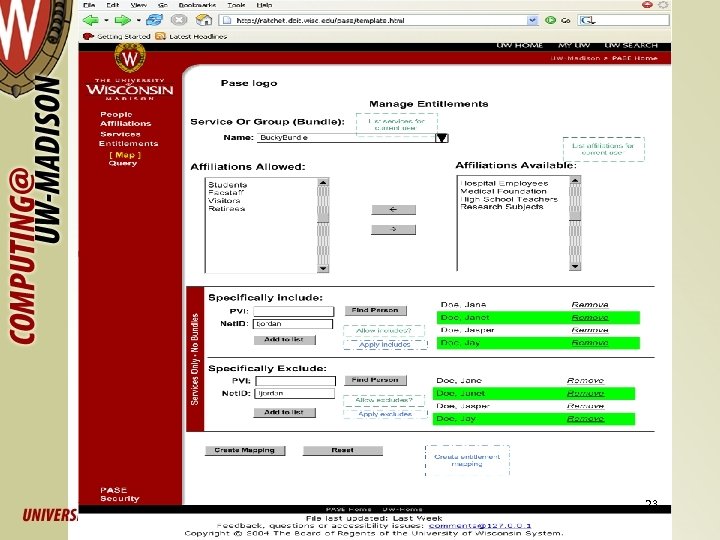Image resolution: width=720 pixels, height=540 pixels.
Task: Click MY UW link in top bar
Action: click(x=574, y=45)
